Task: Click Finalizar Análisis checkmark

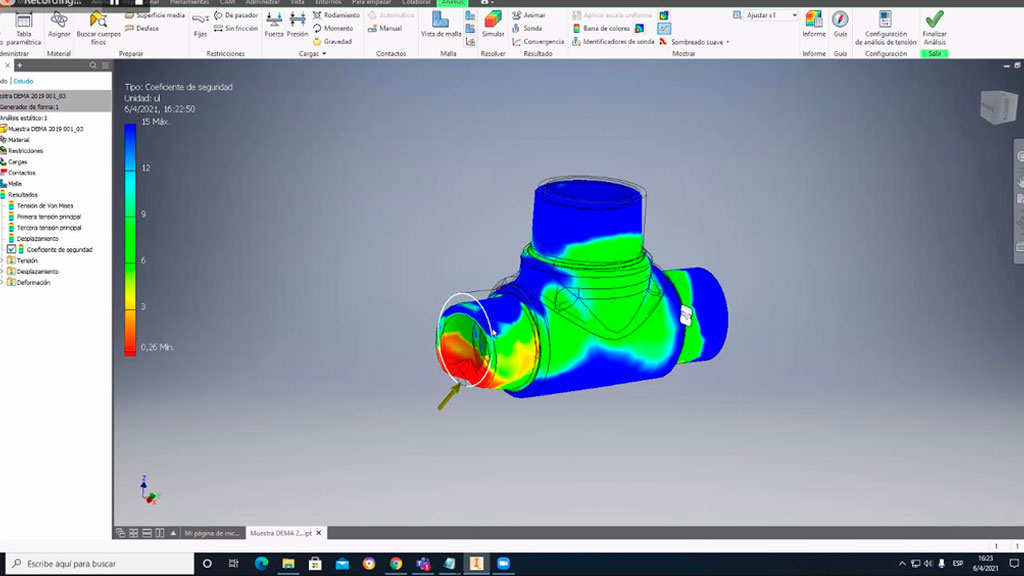Action: coord(935,23)
